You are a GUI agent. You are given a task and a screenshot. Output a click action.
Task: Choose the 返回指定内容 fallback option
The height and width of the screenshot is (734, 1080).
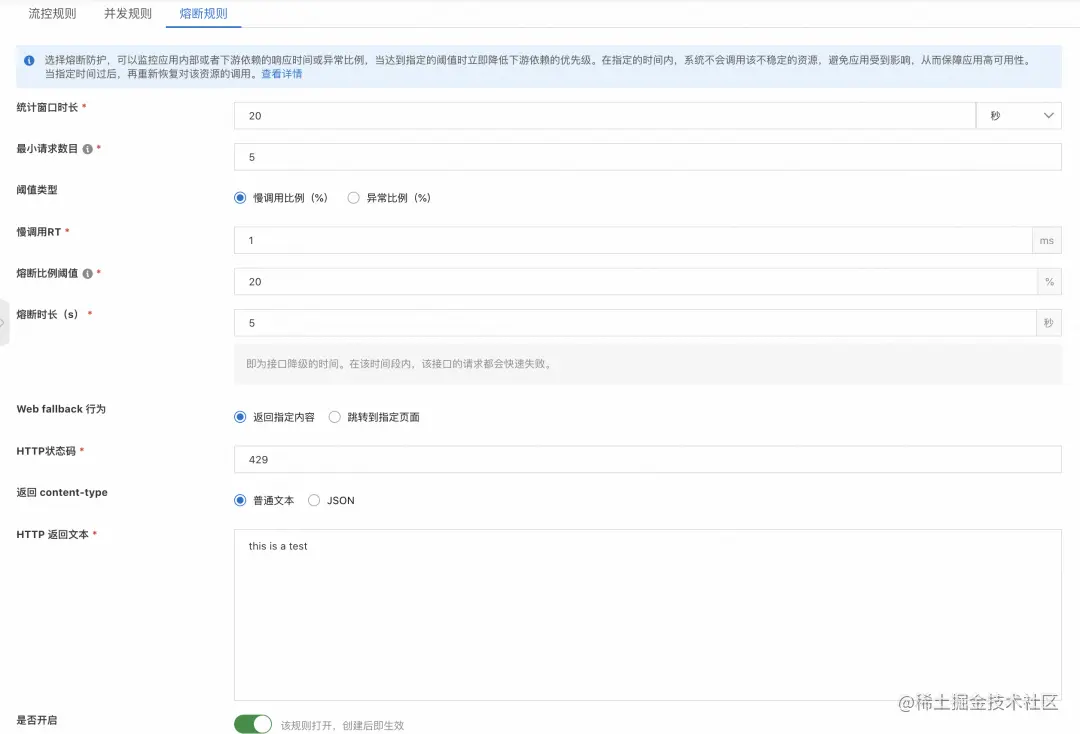[x=240, y=417]
